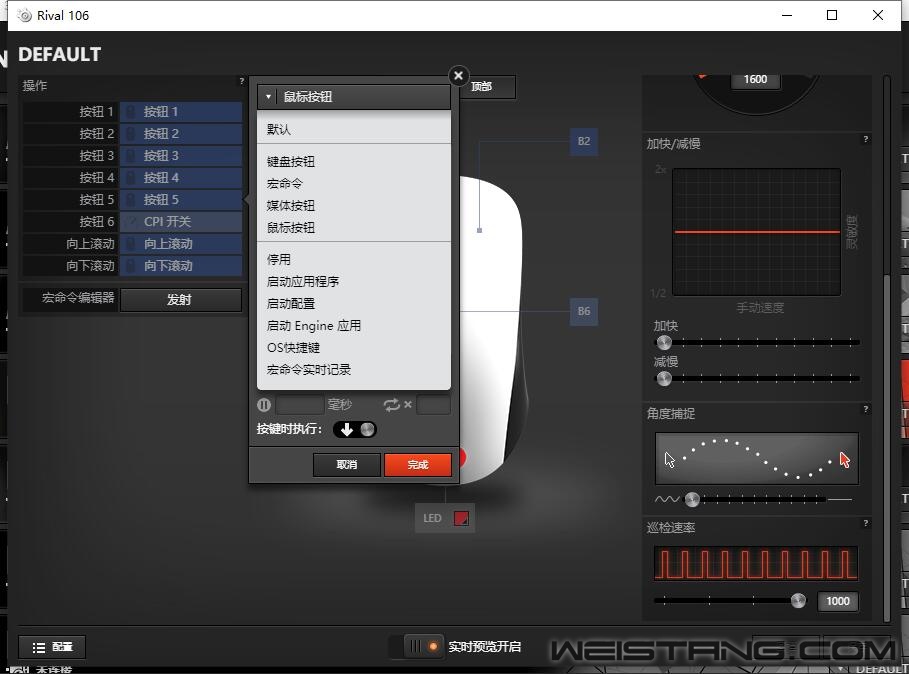Click the B2 button label on mouse
Viewport: 909px width, 674px height.
coord(583,141)
